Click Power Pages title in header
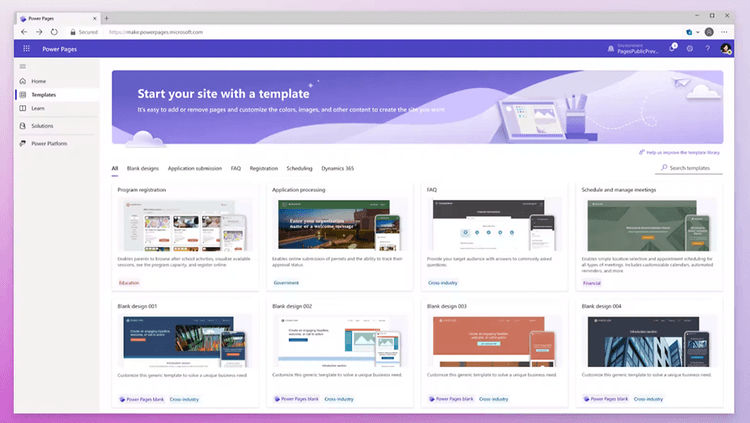750x423 pixels. pos(59,49)
